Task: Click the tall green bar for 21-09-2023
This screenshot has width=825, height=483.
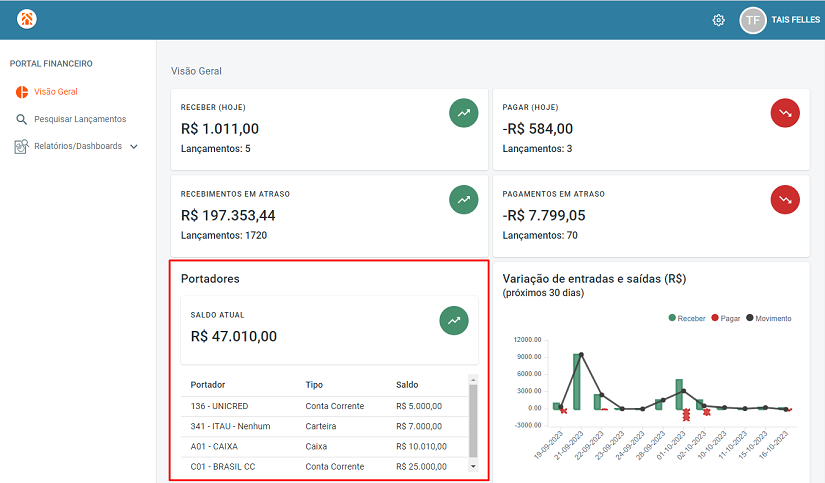Action: (x=577, y=381)
